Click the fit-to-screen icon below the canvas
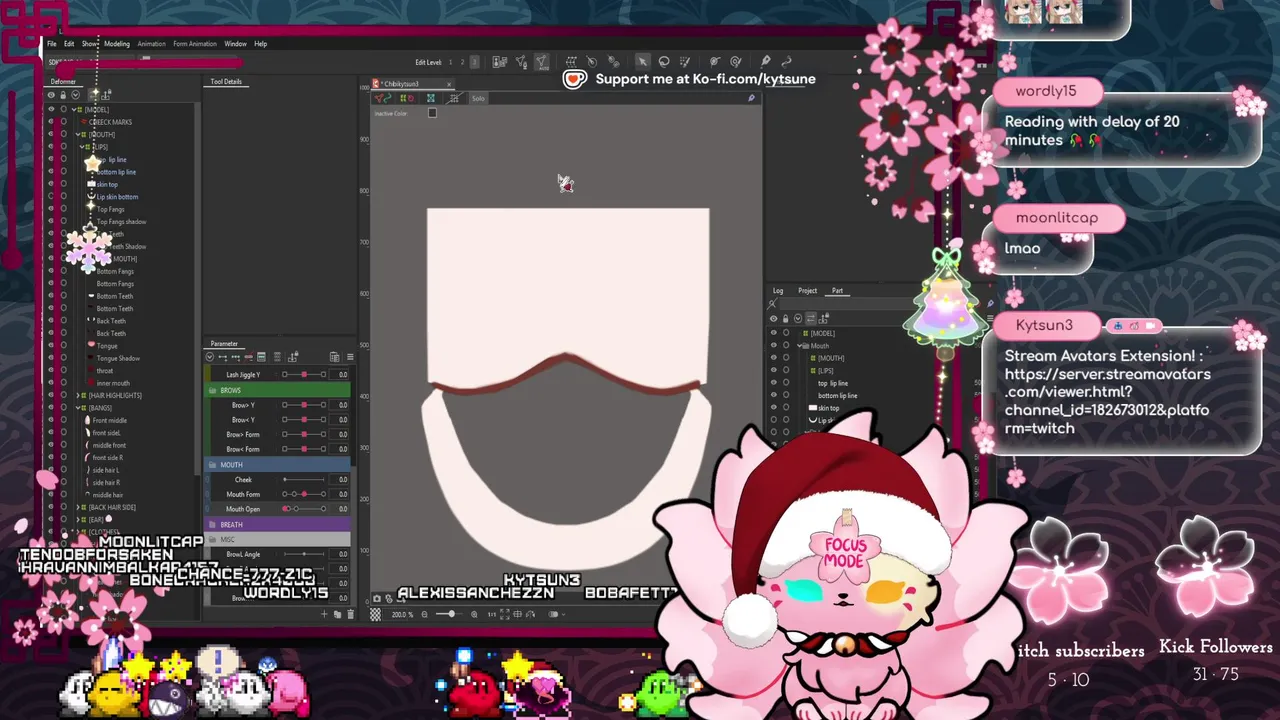The height and width of the screenshot is (720, 1280). pos(505,614)
